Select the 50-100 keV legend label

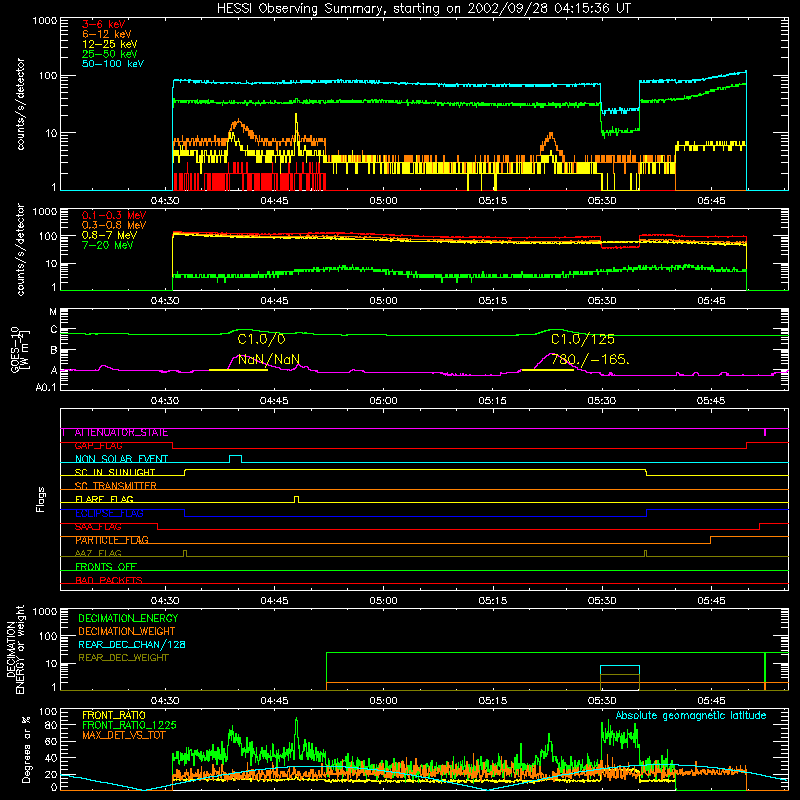tap(113, 64)
